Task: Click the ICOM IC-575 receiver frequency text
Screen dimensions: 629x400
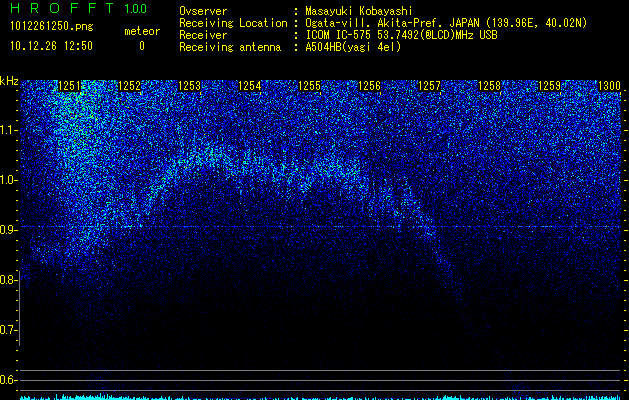Action: (401, 35)
